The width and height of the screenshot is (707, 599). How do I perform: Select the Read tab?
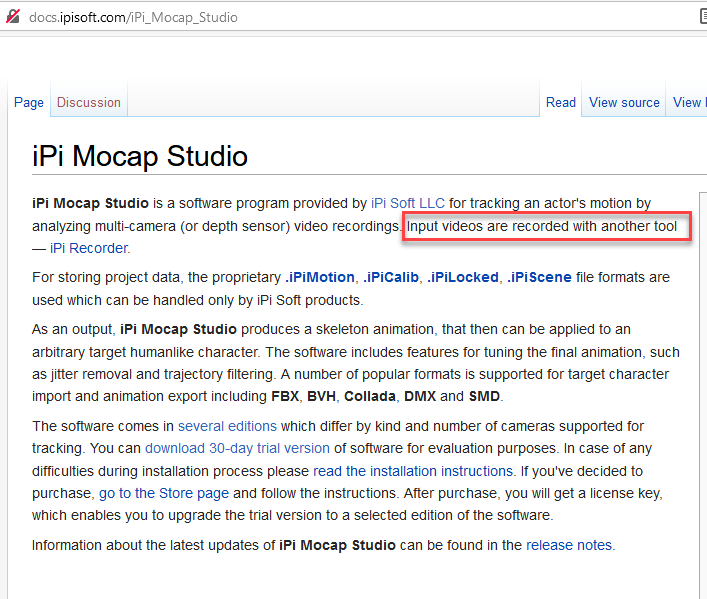560,102
